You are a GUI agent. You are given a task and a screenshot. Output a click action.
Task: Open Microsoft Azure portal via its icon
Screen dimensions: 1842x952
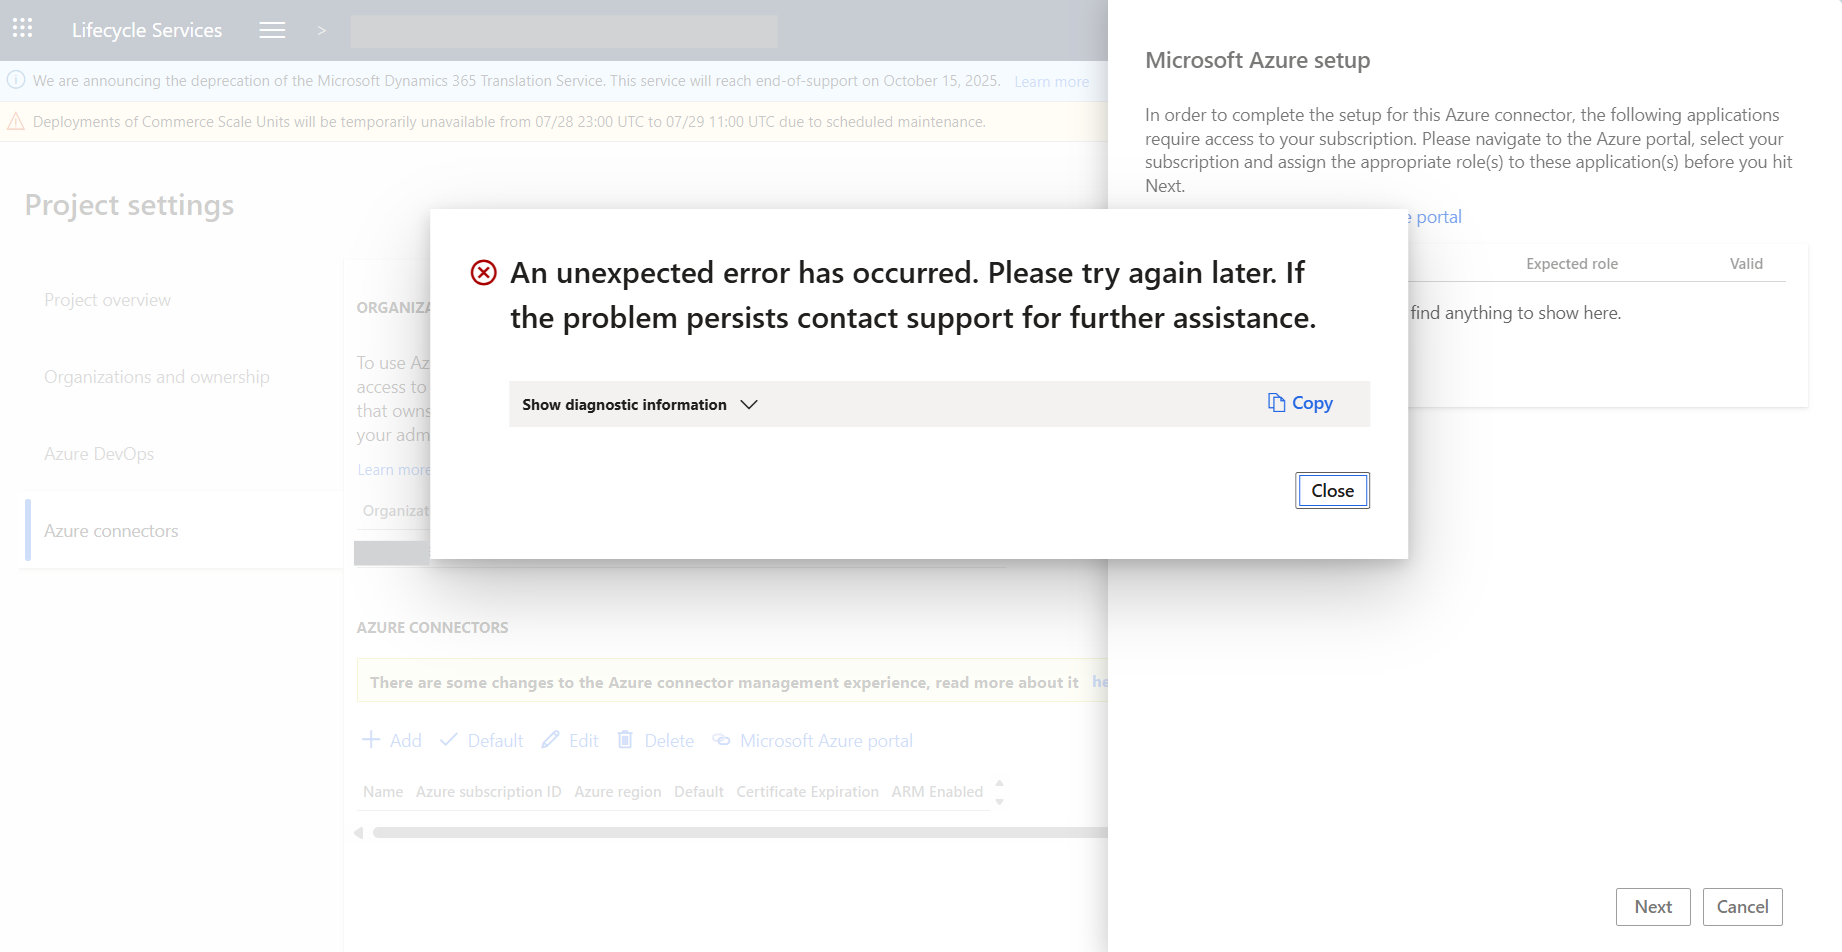click(x=721, y=739)
